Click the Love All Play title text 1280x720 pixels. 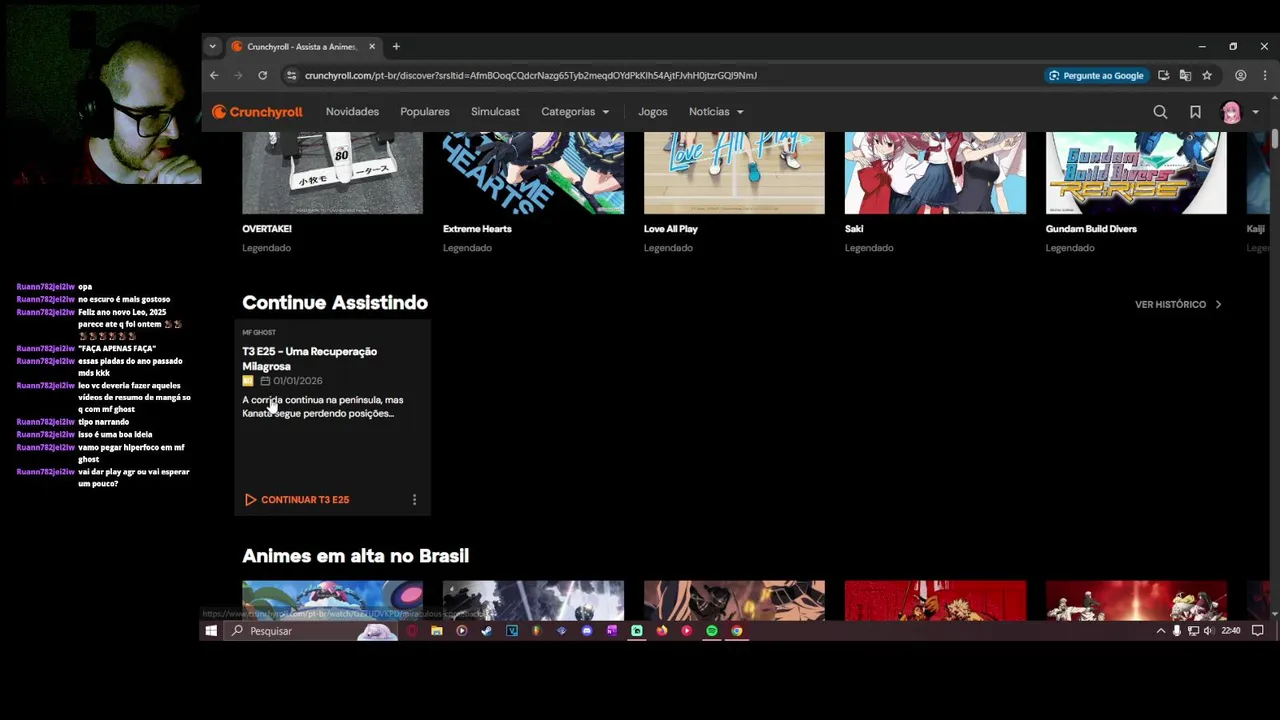click(x=671, y=229)
